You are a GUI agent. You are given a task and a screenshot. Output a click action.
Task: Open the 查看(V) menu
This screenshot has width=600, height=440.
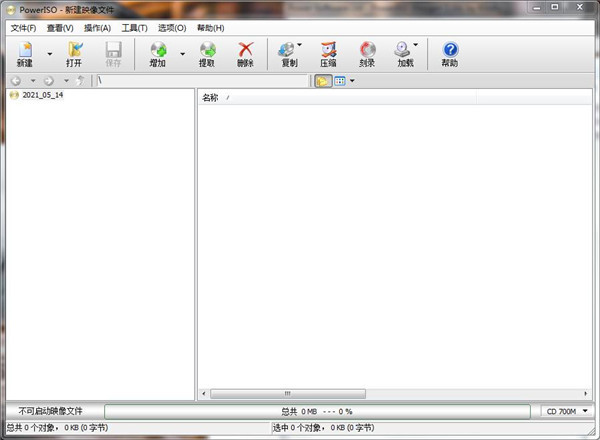coord(60,28)
